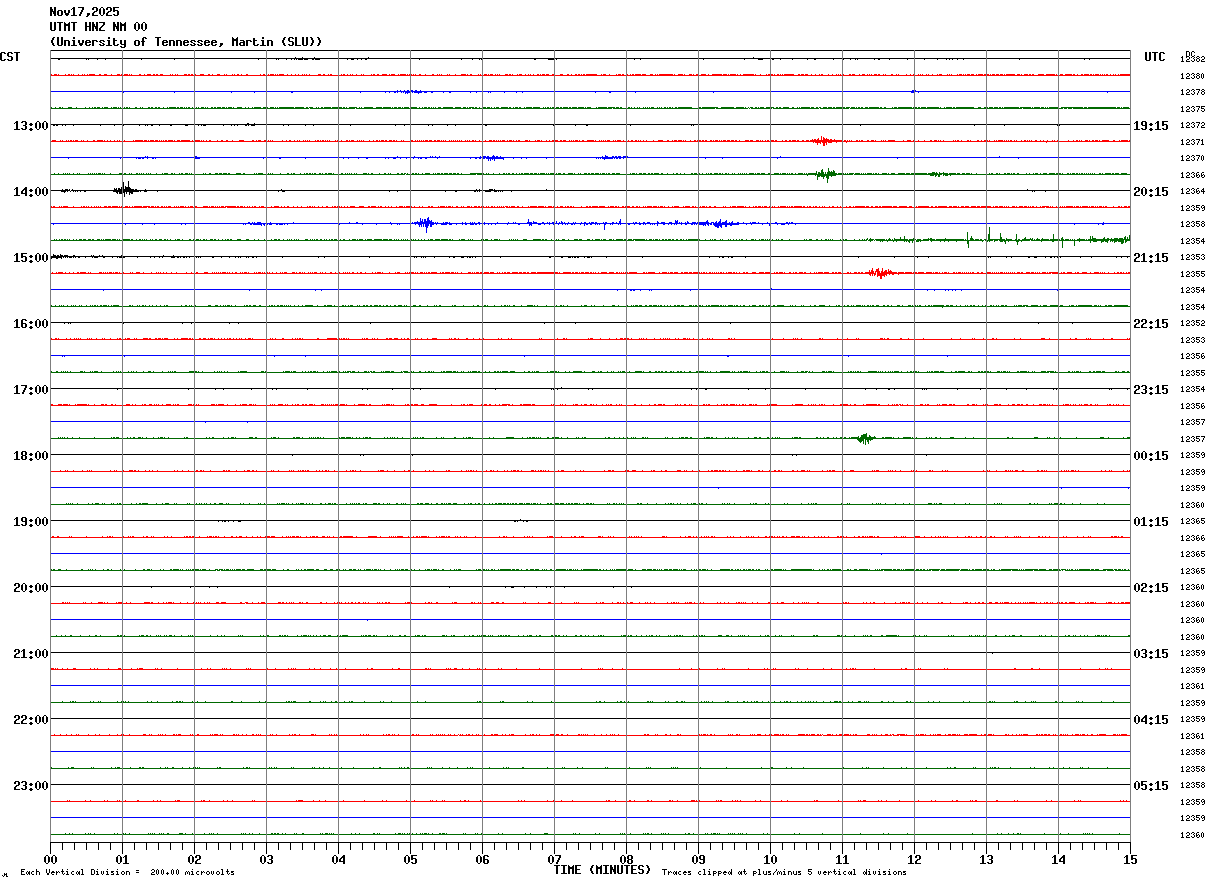
Task: Select the DC offset value 12372
Action: (1192, 125)
